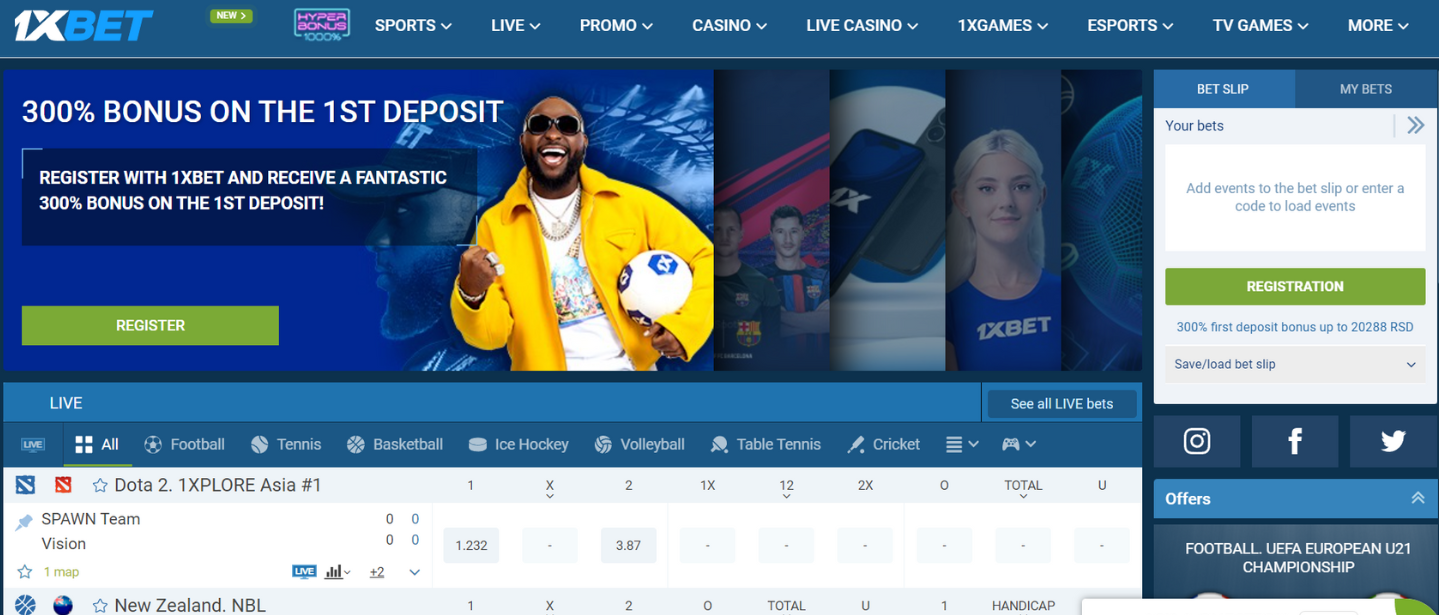Click the 1XBET logo
Screen dimensions: 1439x615
pyautogui.click(x=83, y=26)
